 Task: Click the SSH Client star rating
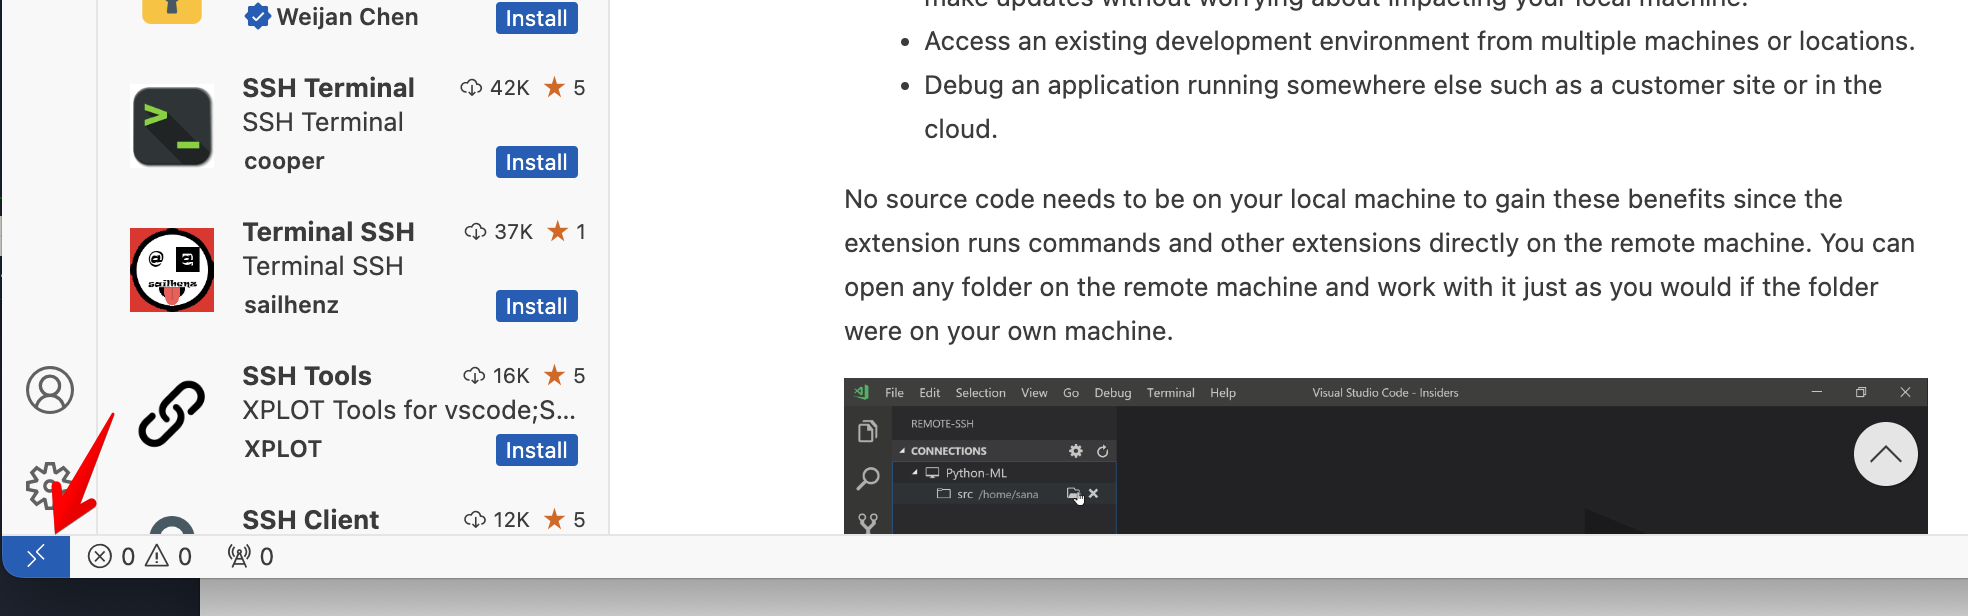pyautogui.click(x=565, y=520)
